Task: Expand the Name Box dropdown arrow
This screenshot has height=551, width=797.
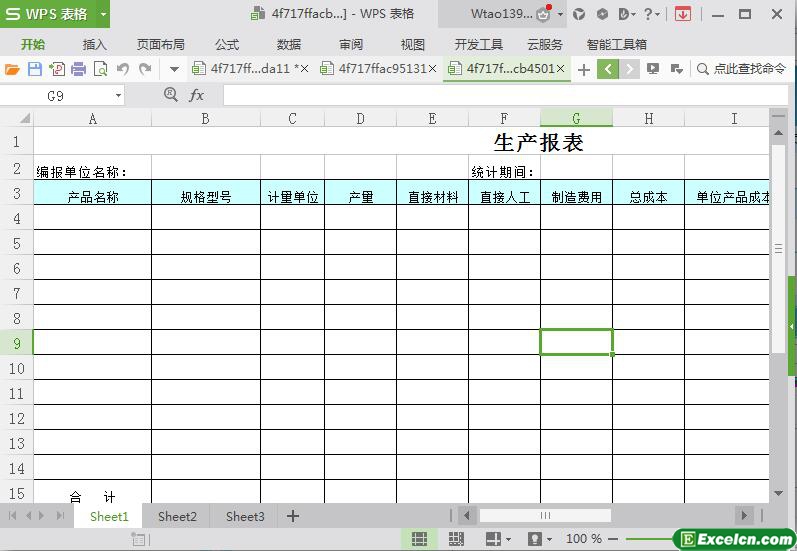Action: [118, 96]
